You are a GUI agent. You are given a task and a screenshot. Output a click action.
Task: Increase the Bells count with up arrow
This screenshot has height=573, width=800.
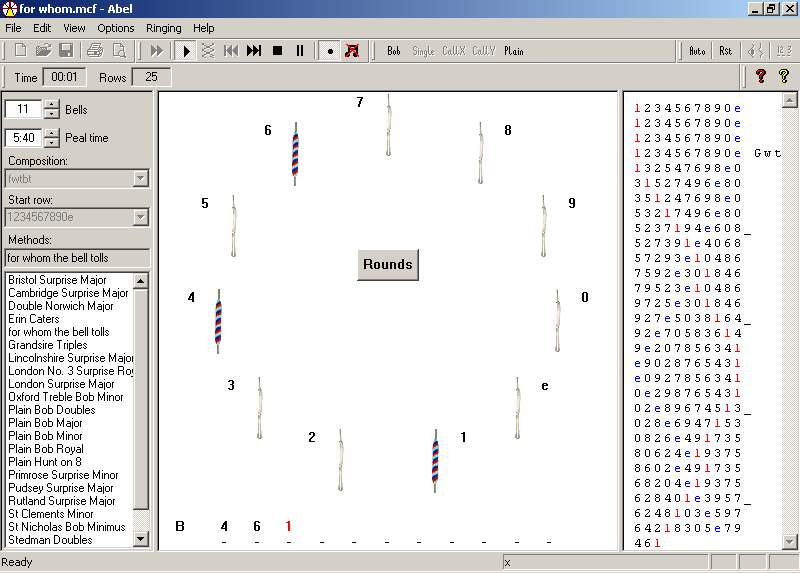52,105
